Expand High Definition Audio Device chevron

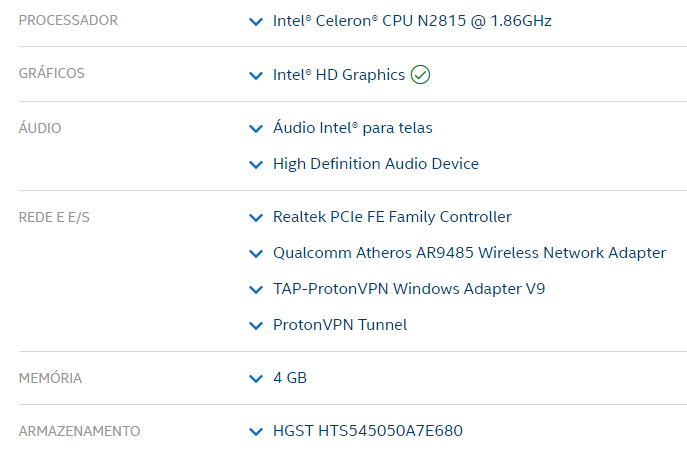click(x=256, y=164)
